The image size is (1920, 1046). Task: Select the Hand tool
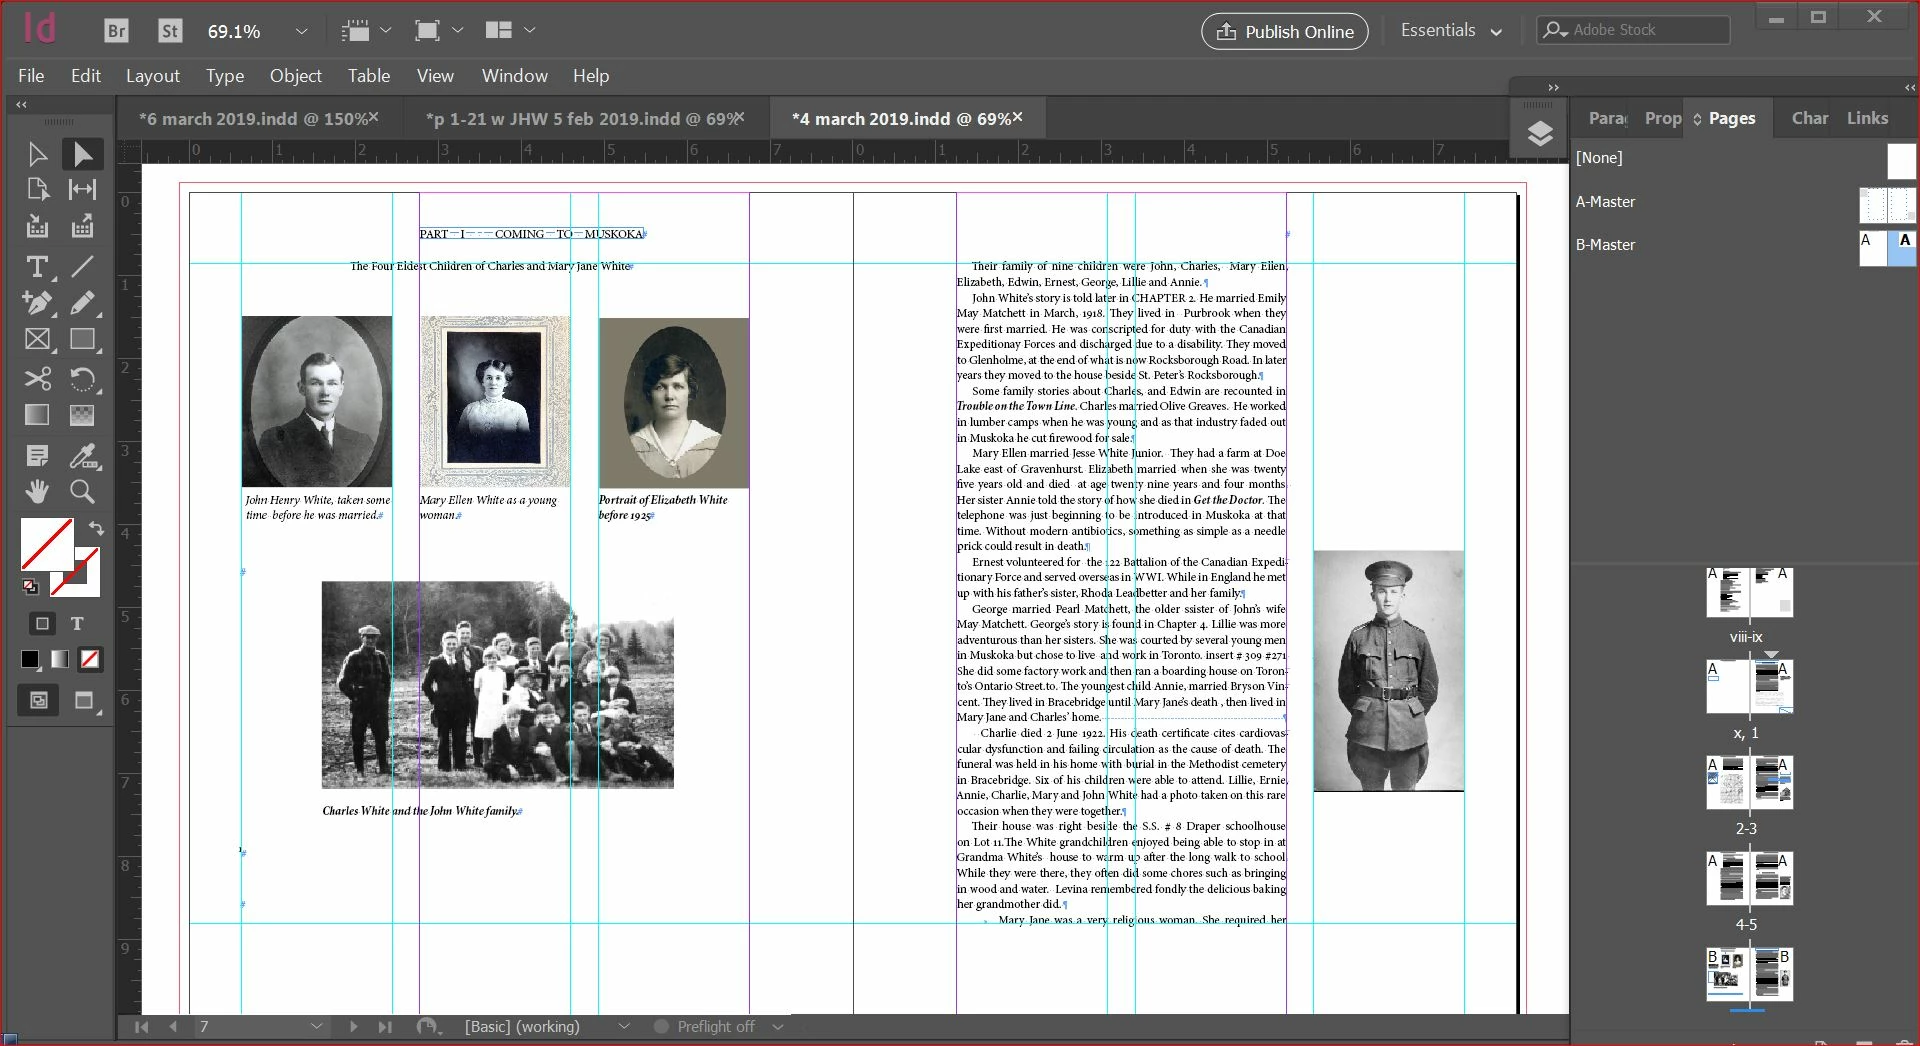tap(37, 492)
